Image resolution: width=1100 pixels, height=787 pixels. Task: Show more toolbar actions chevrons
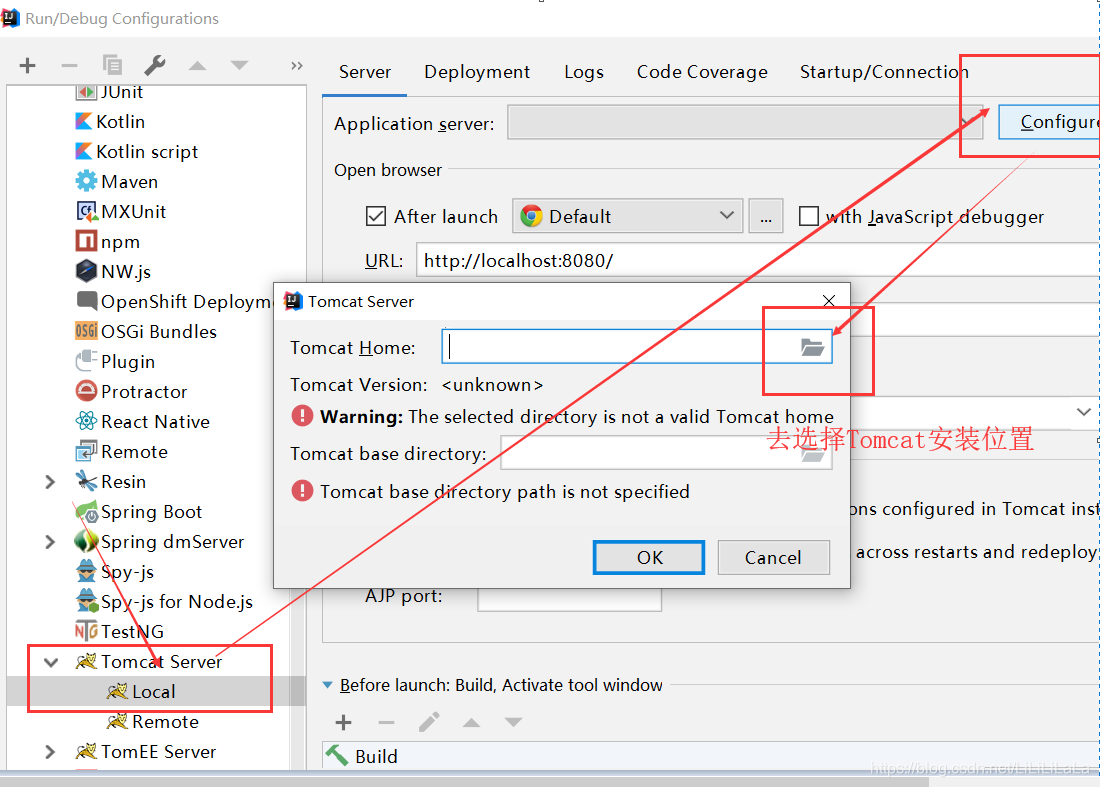[x=297, y=66]
